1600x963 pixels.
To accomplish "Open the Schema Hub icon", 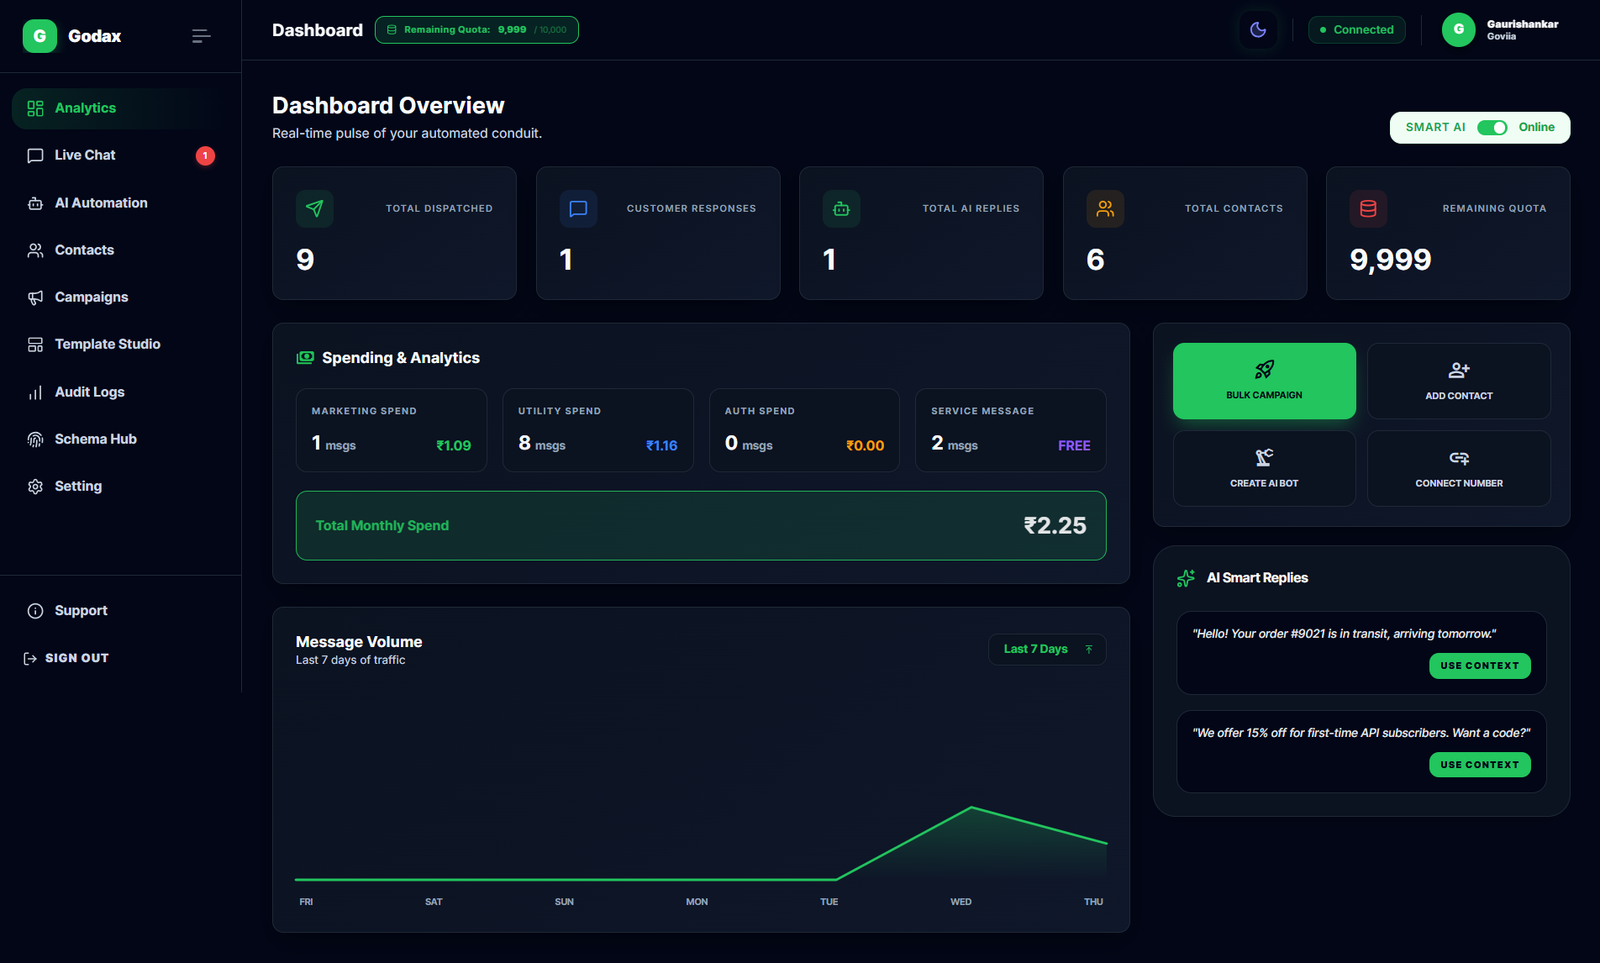I will [36, 438].
